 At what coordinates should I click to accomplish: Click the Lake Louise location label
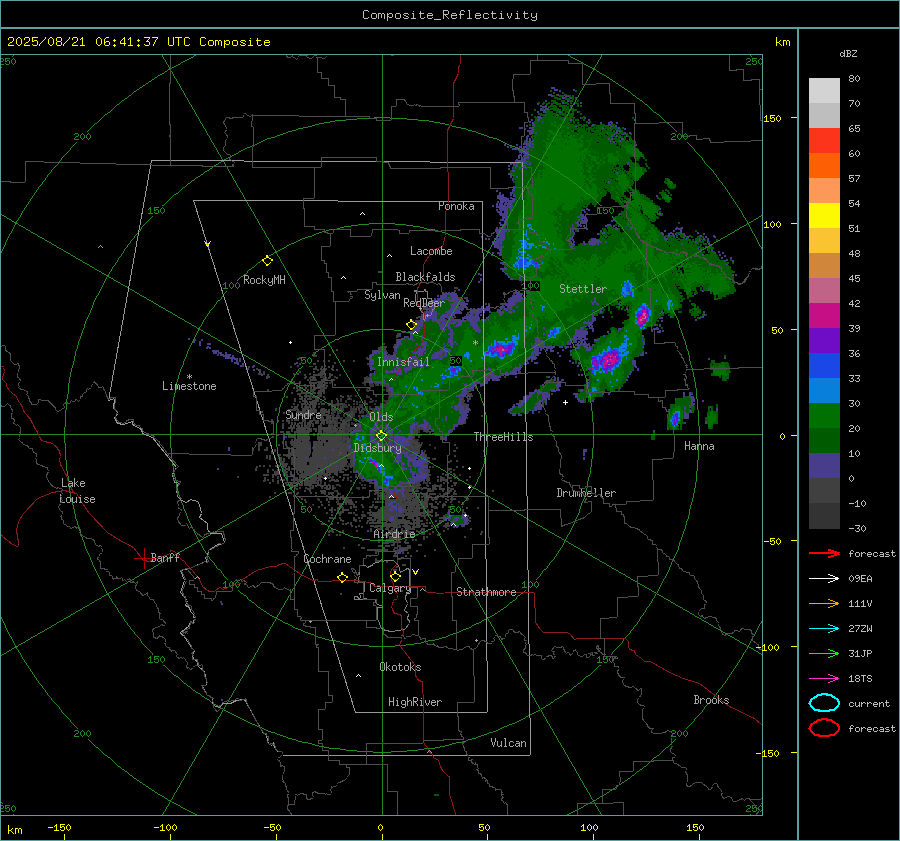(x=77, y=491)
